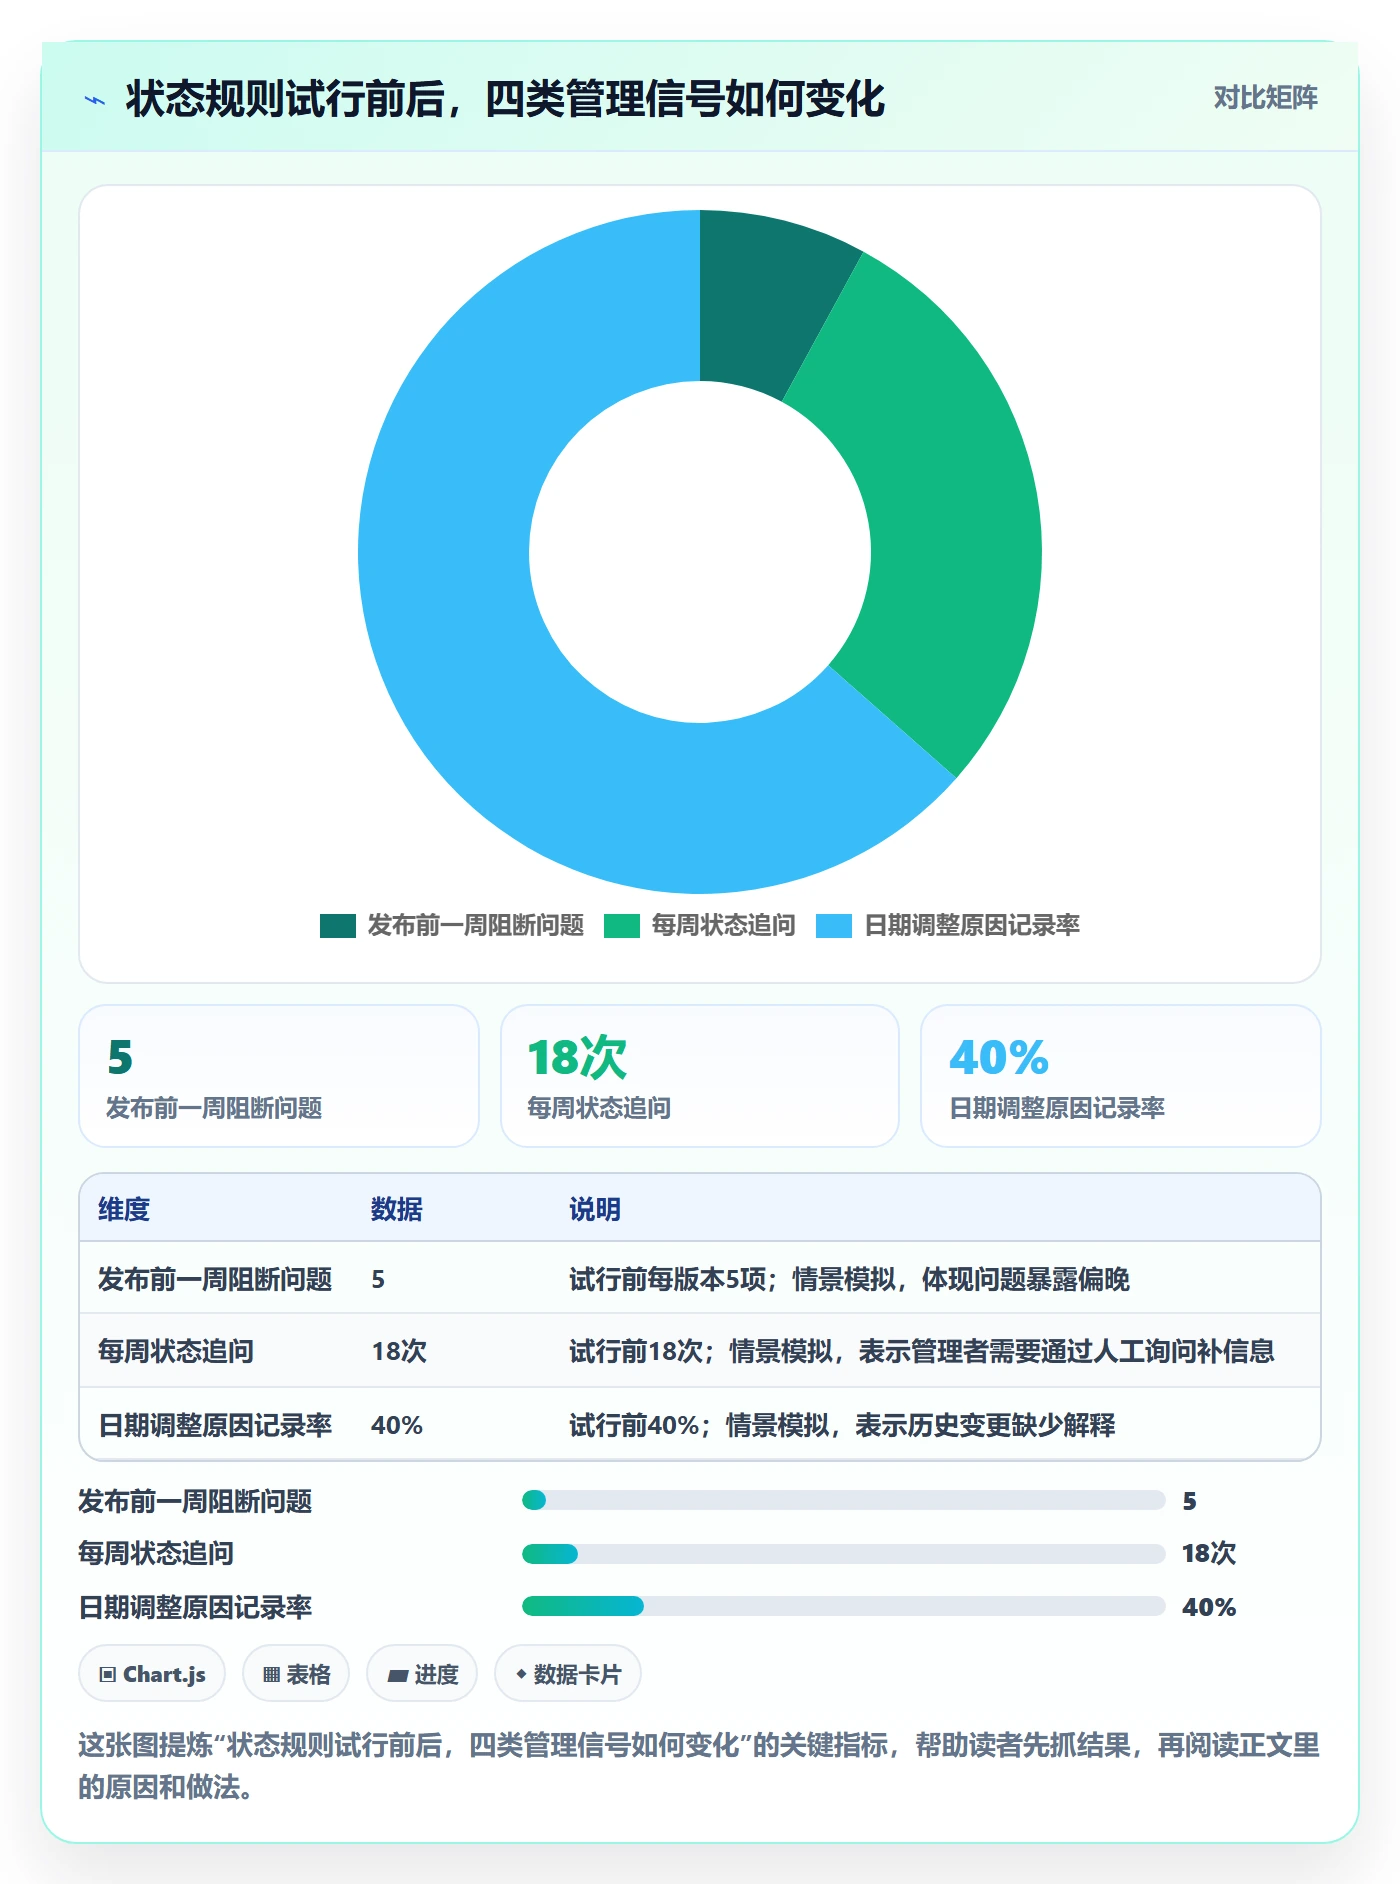Click legend label 每周状态追问

[x=724, y=926]
